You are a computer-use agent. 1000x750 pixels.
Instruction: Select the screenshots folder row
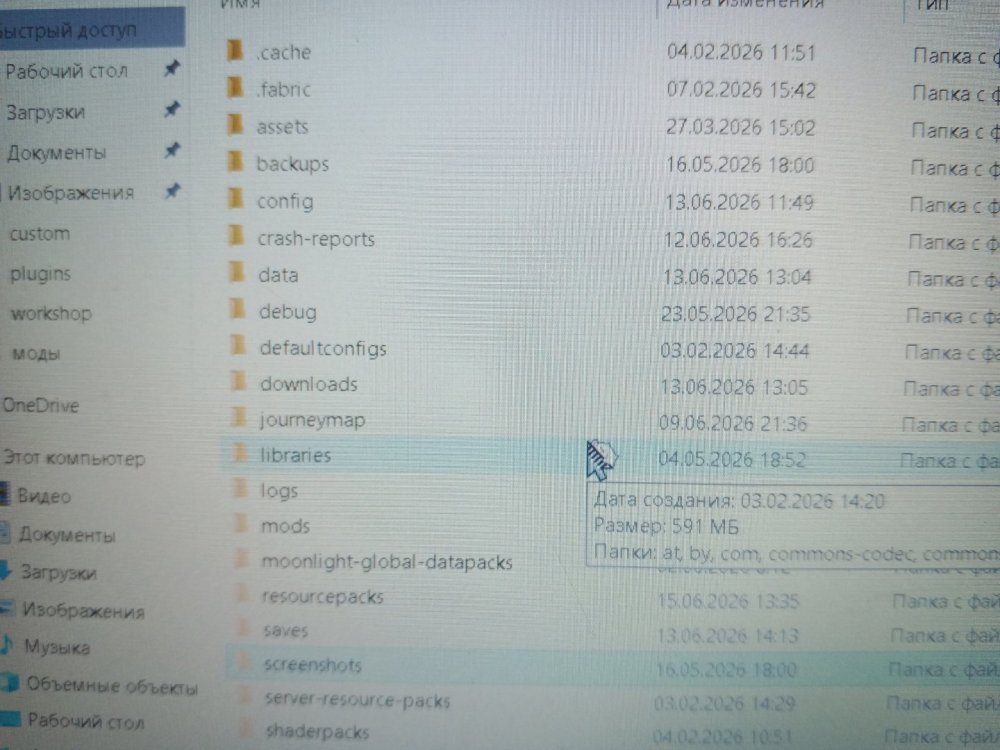pyautogui.click(x=612, y=666)
